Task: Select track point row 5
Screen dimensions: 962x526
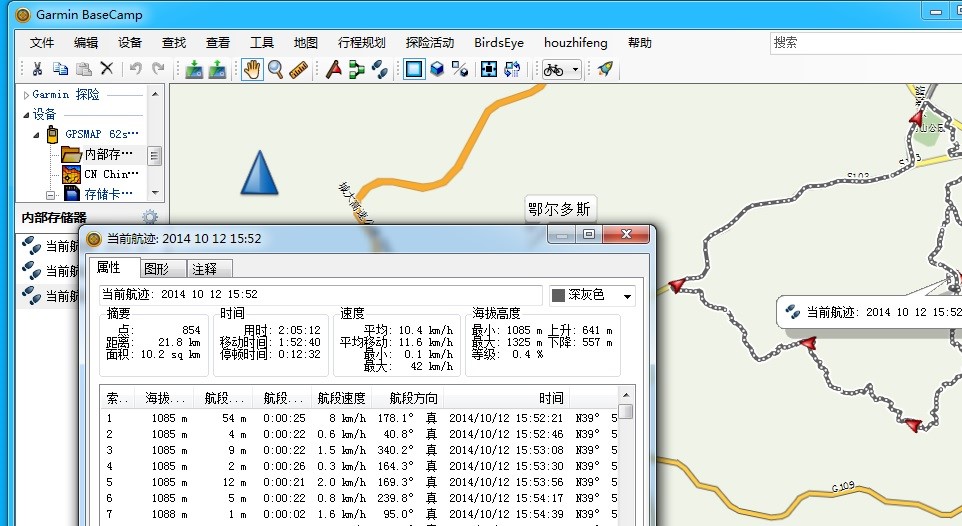Action: coord(359,482)
